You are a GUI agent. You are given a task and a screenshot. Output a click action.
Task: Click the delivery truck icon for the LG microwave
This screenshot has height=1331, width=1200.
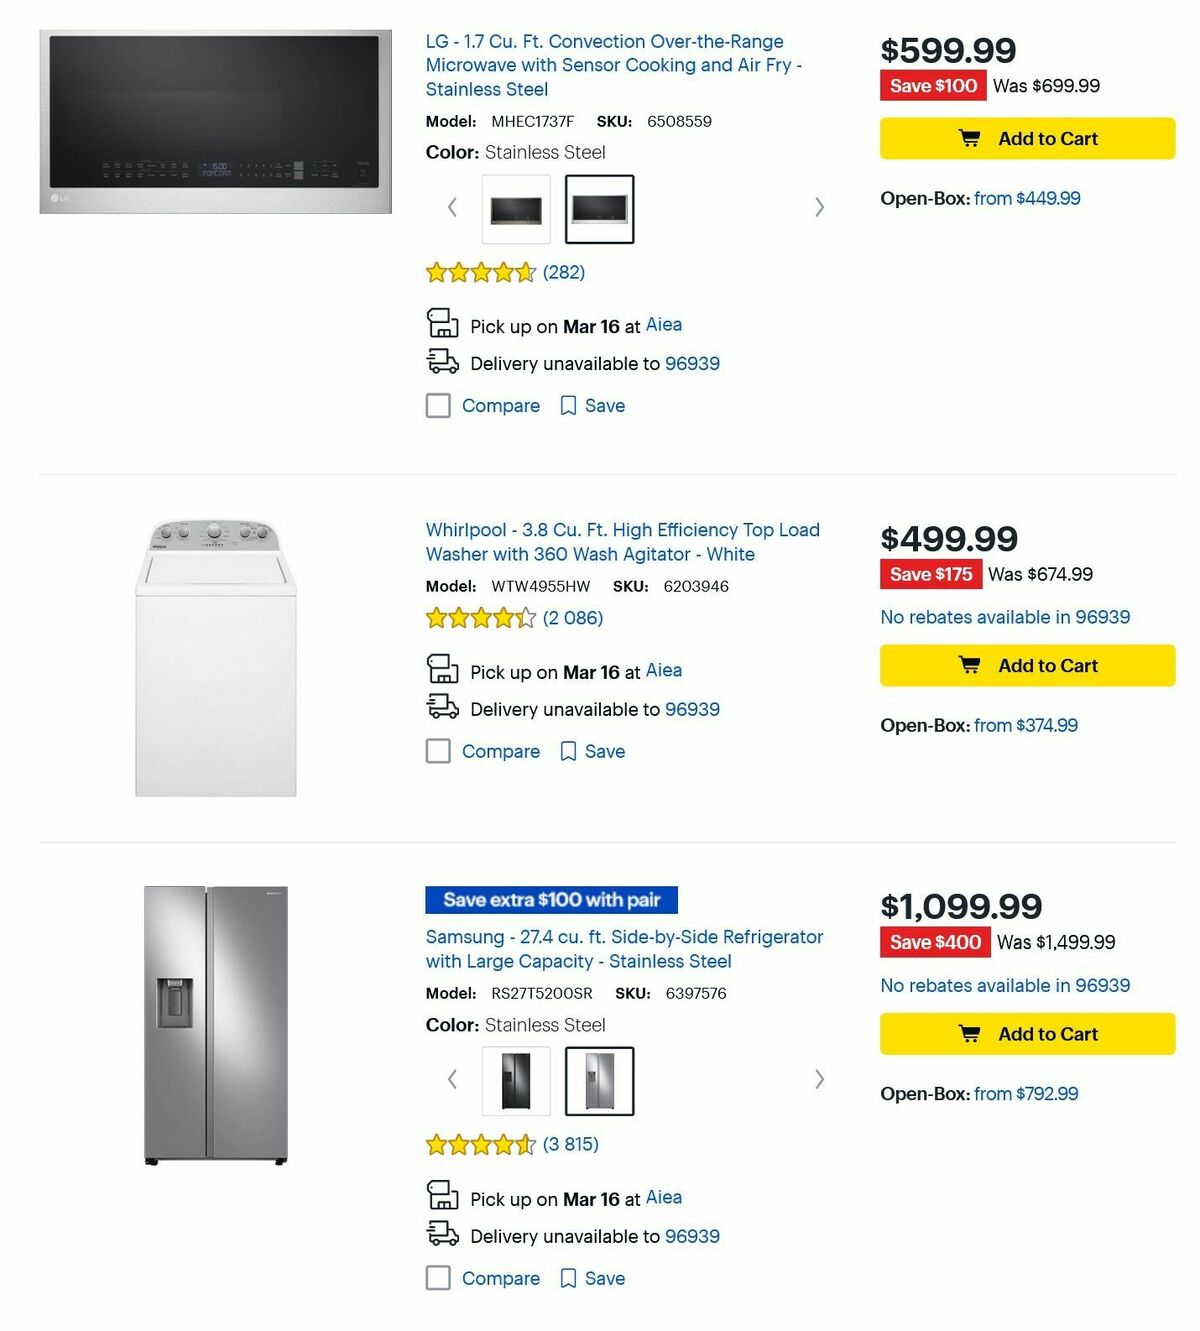pyautogui.click(x=441, y=360)
